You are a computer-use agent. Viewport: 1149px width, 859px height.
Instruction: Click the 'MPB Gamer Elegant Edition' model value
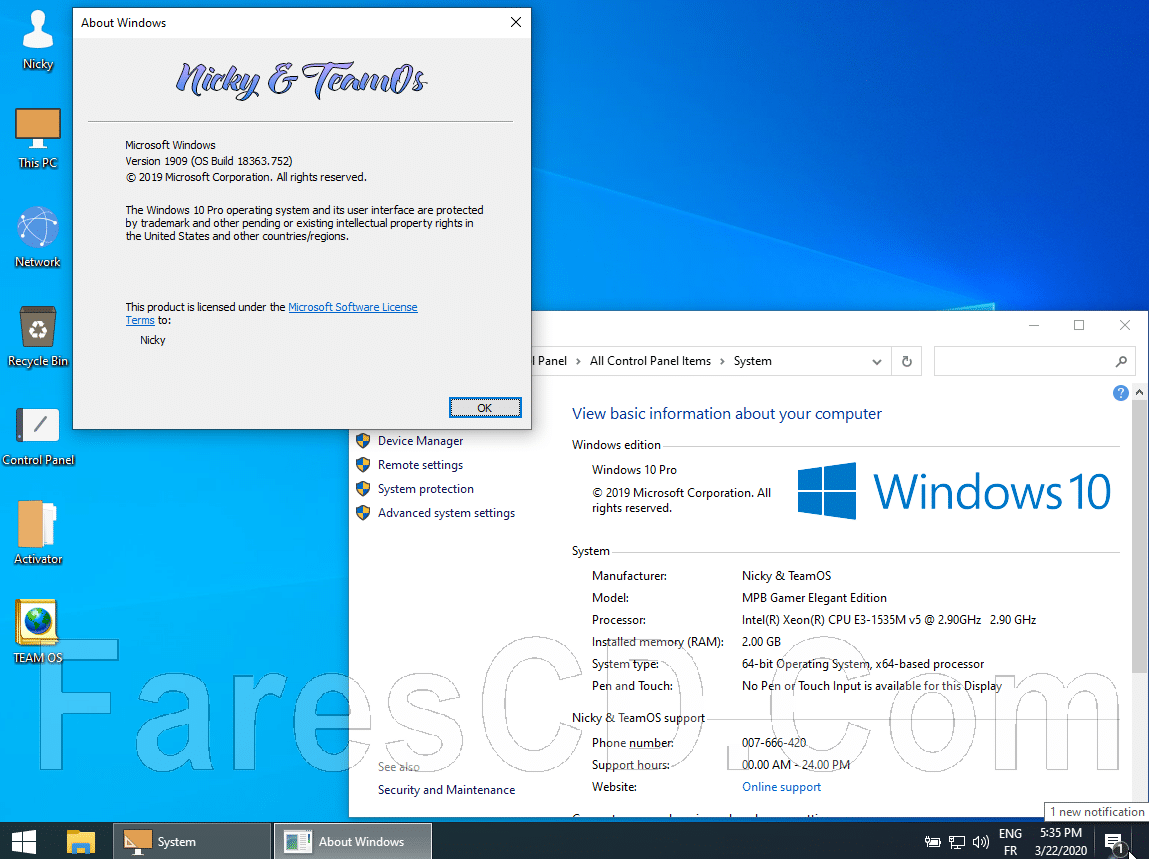pyautogui.click(x=814, y=598)
